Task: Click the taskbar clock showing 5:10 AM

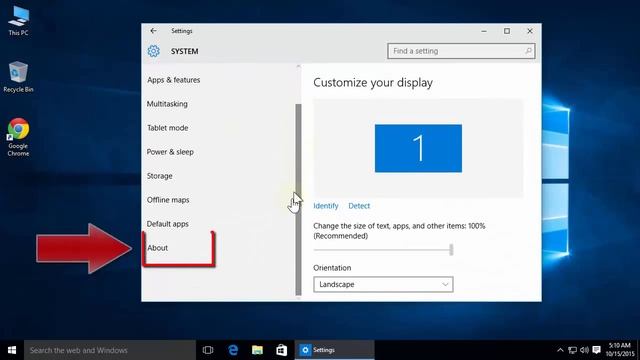Action: tap(620, 350)
